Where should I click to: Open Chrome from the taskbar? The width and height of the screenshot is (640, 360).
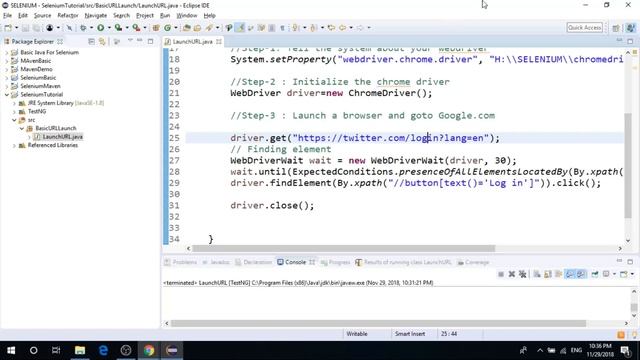tap(149, 350)
